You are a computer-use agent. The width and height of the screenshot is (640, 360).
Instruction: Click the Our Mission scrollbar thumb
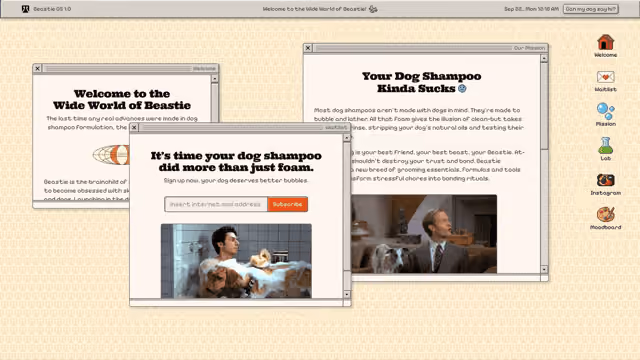click(x=544, y=106)
